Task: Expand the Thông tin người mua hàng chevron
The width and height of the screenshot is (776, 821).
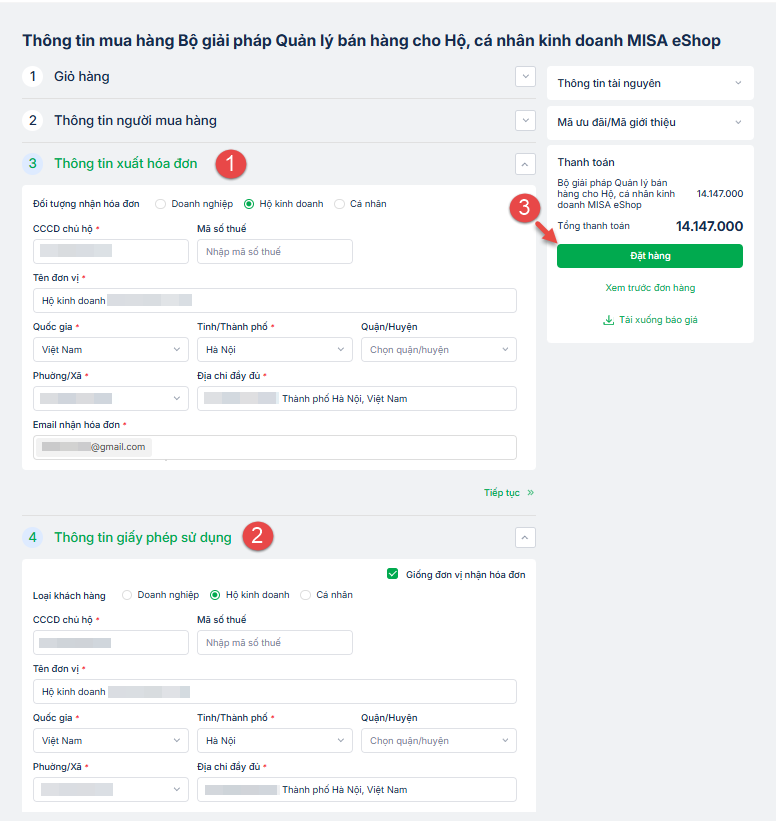Action: tap(526, 121)
